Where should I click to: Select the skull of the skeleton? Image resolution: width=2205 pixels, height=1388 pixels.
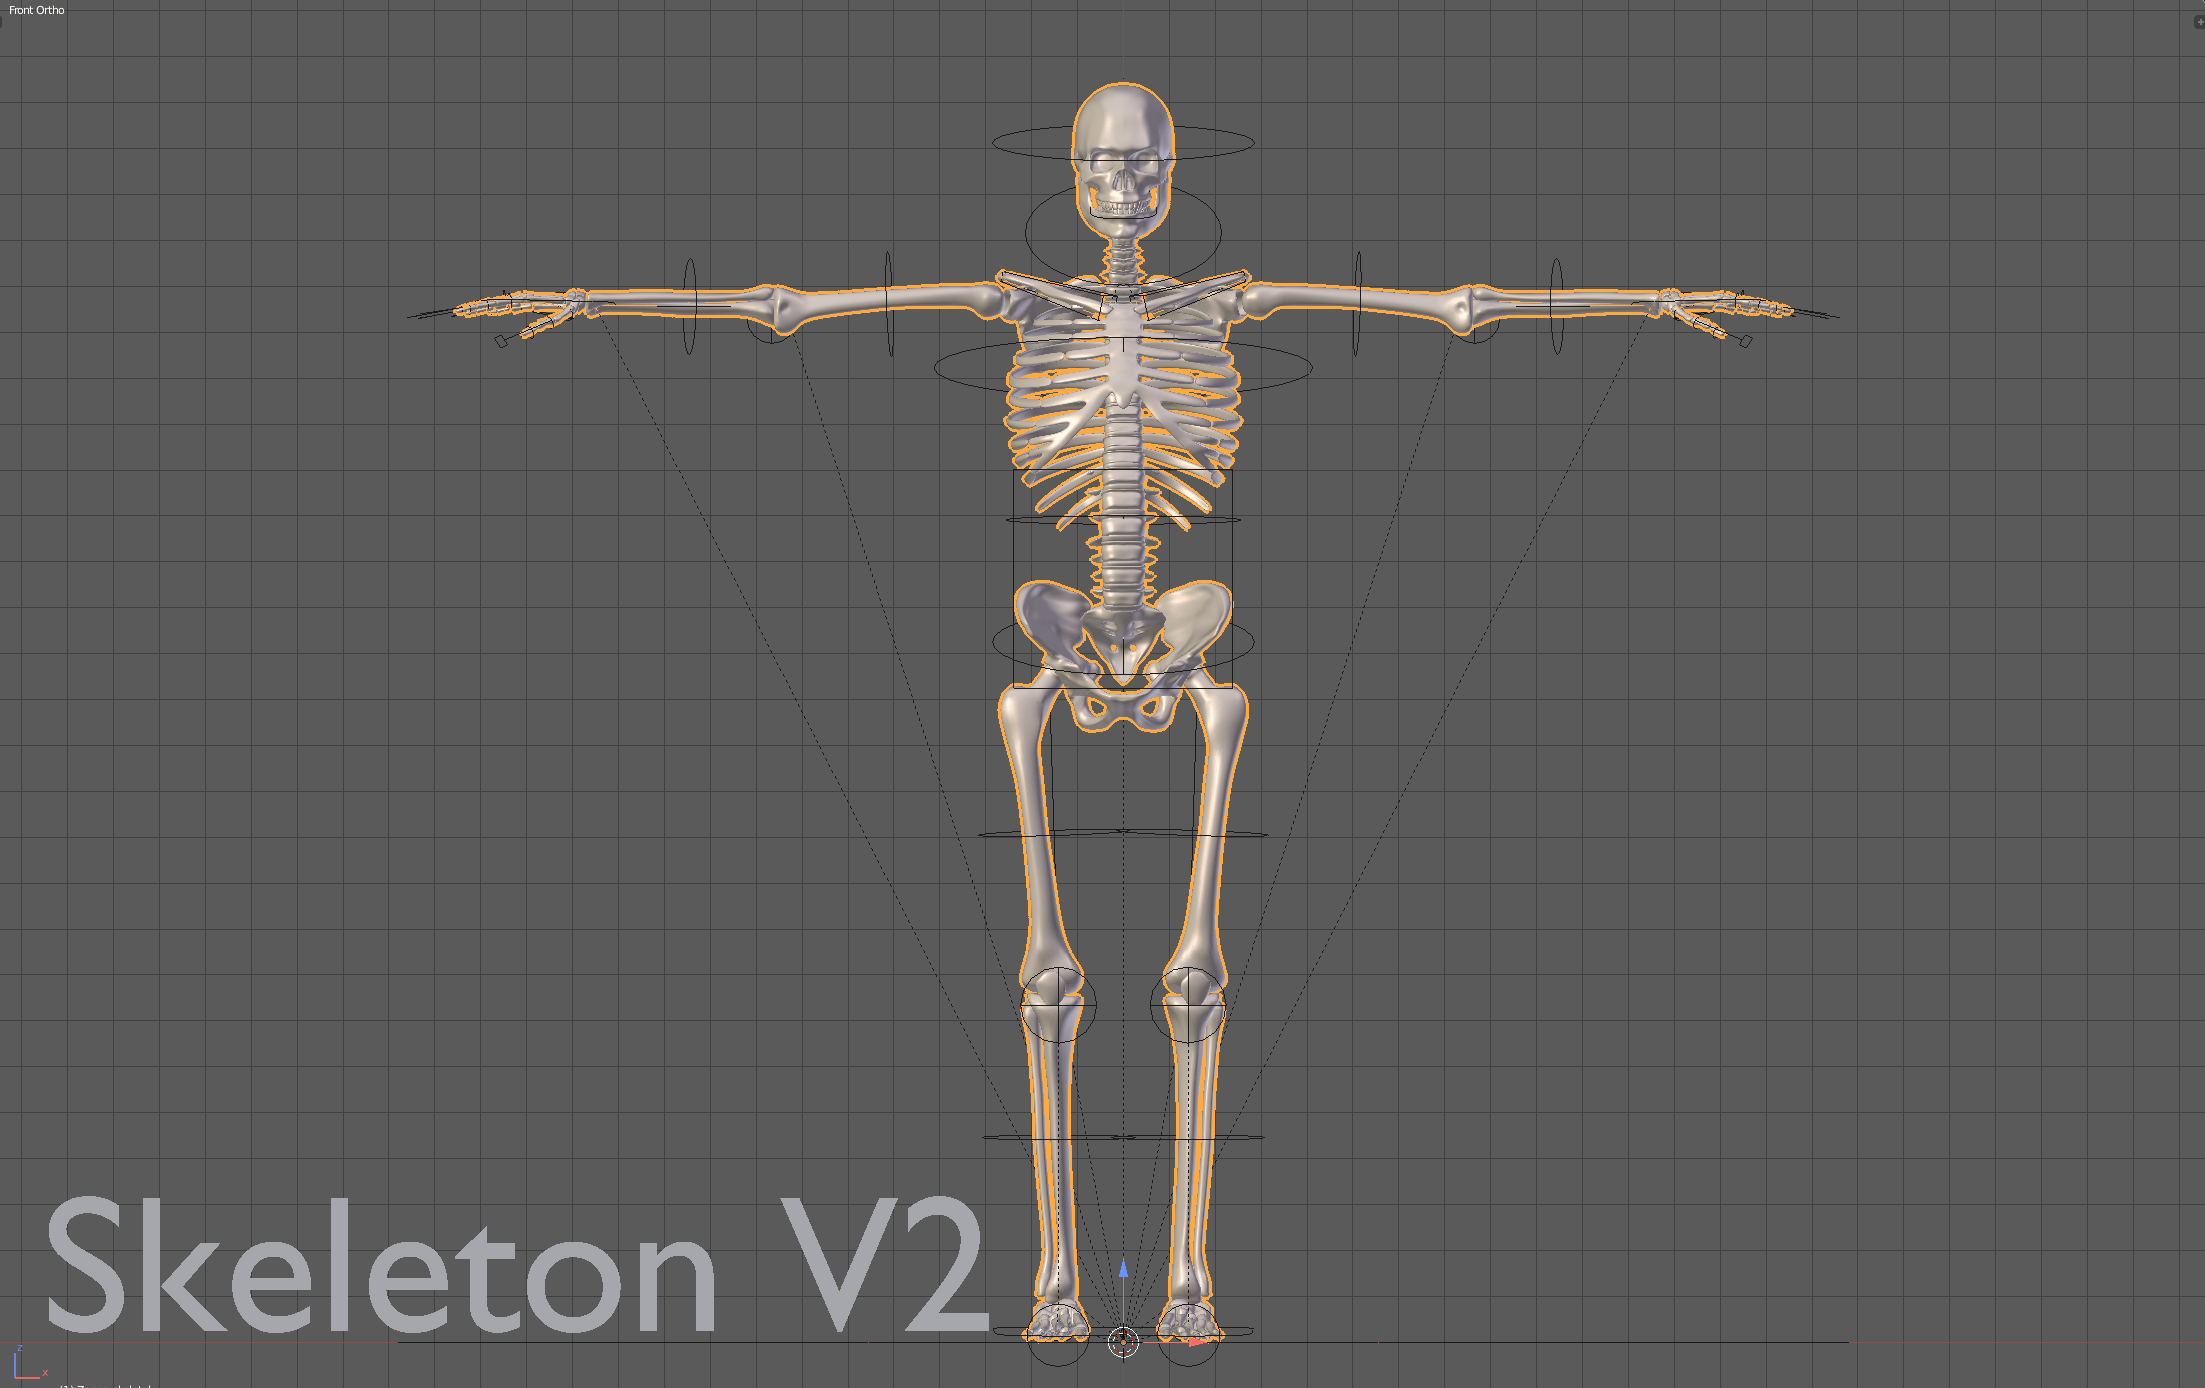pyautogui.click(x=1122, y=150)
